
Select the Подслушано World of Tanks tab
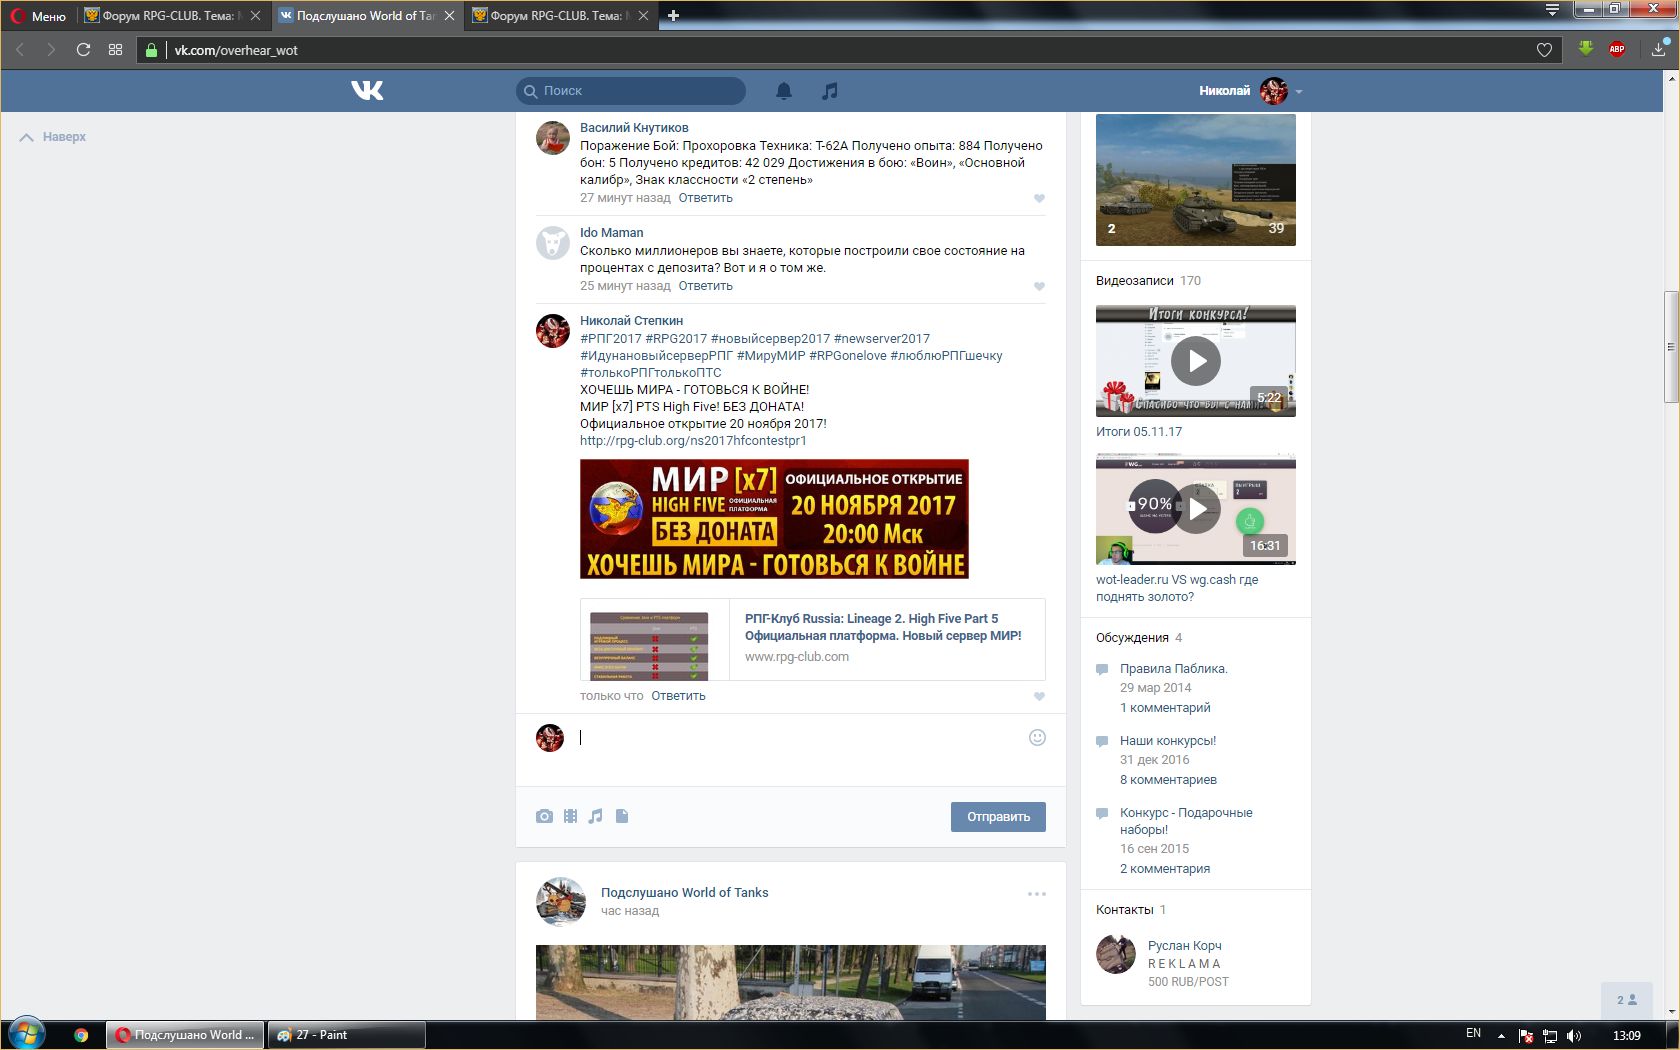366,16
